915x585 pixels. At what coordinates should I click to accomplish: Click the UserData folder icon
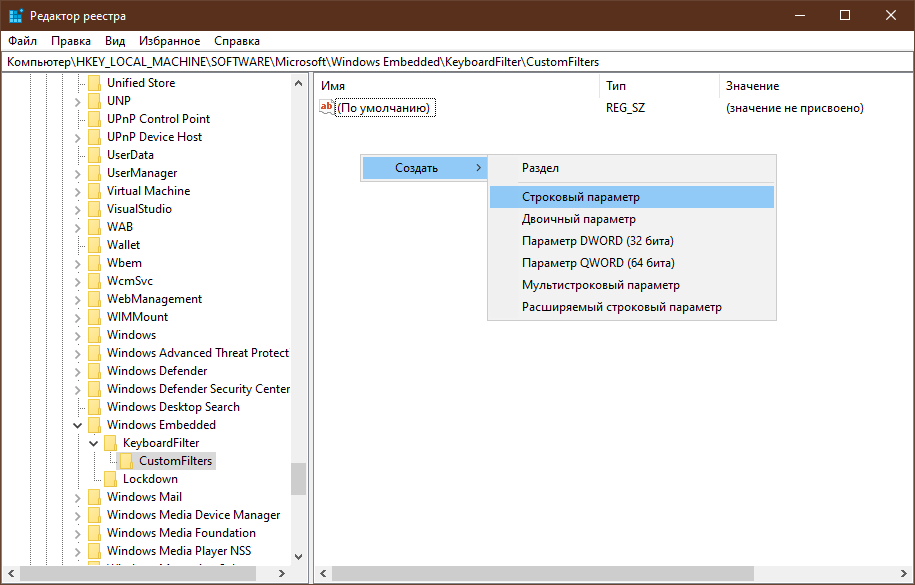coord(95,155)
